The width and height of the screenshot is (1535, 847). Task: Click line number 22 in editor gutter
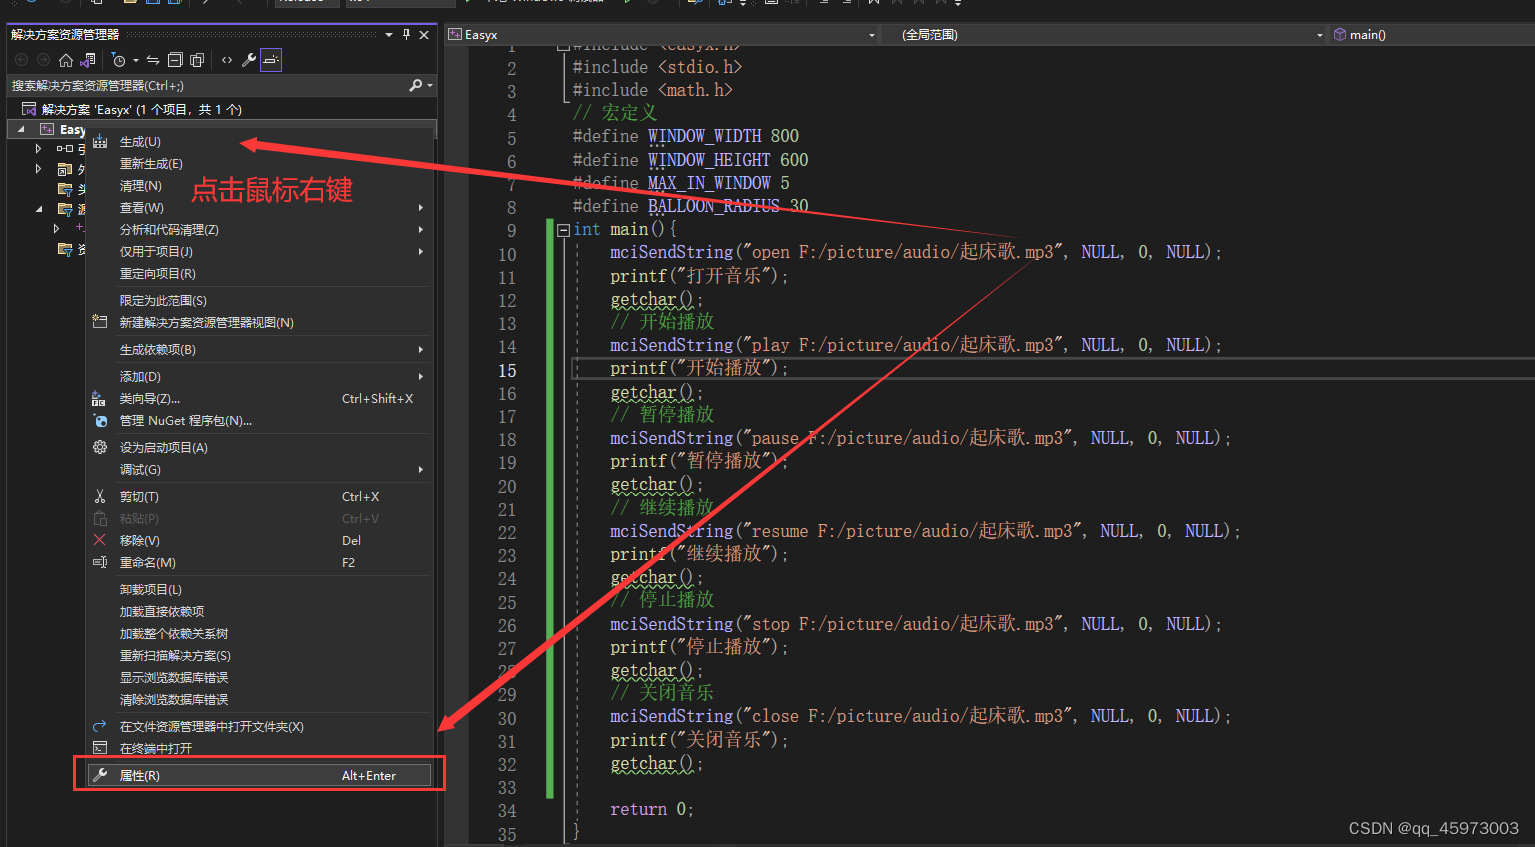point(507,533)
